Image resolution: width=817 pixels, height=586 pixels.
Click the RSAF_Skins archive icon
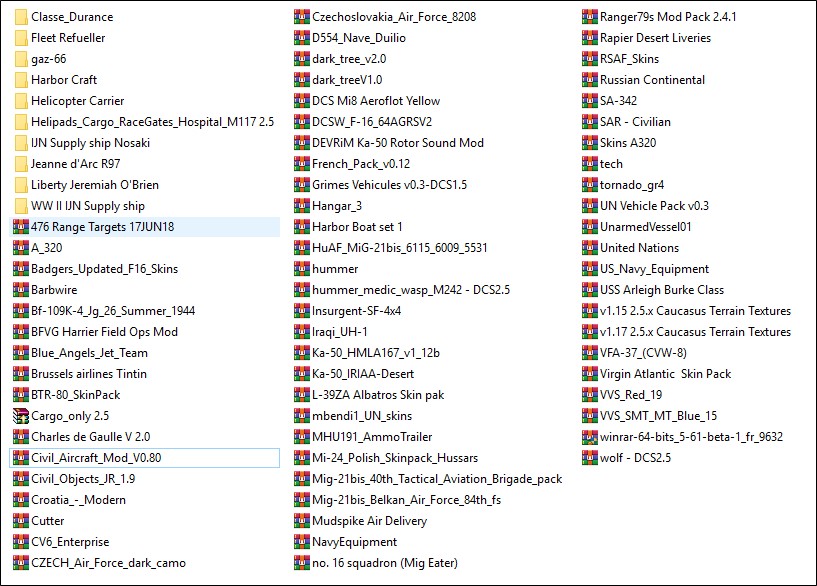[590, 59]
